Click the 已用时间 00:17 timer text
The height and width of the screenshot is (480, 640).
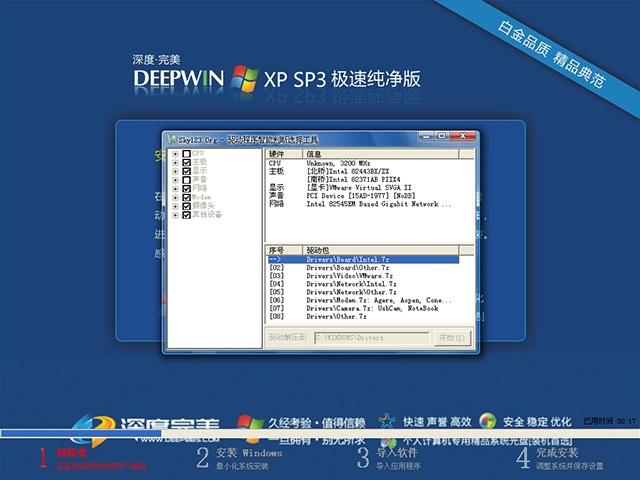tap(610, 421)
